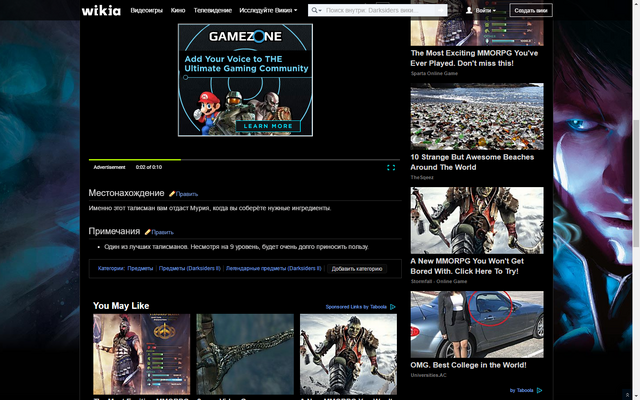The height and width of the screenshot is (400, 640).
Task: Click pencil icon beside Местонахождение
Action: pyautogui.click(x=172, y=194)
